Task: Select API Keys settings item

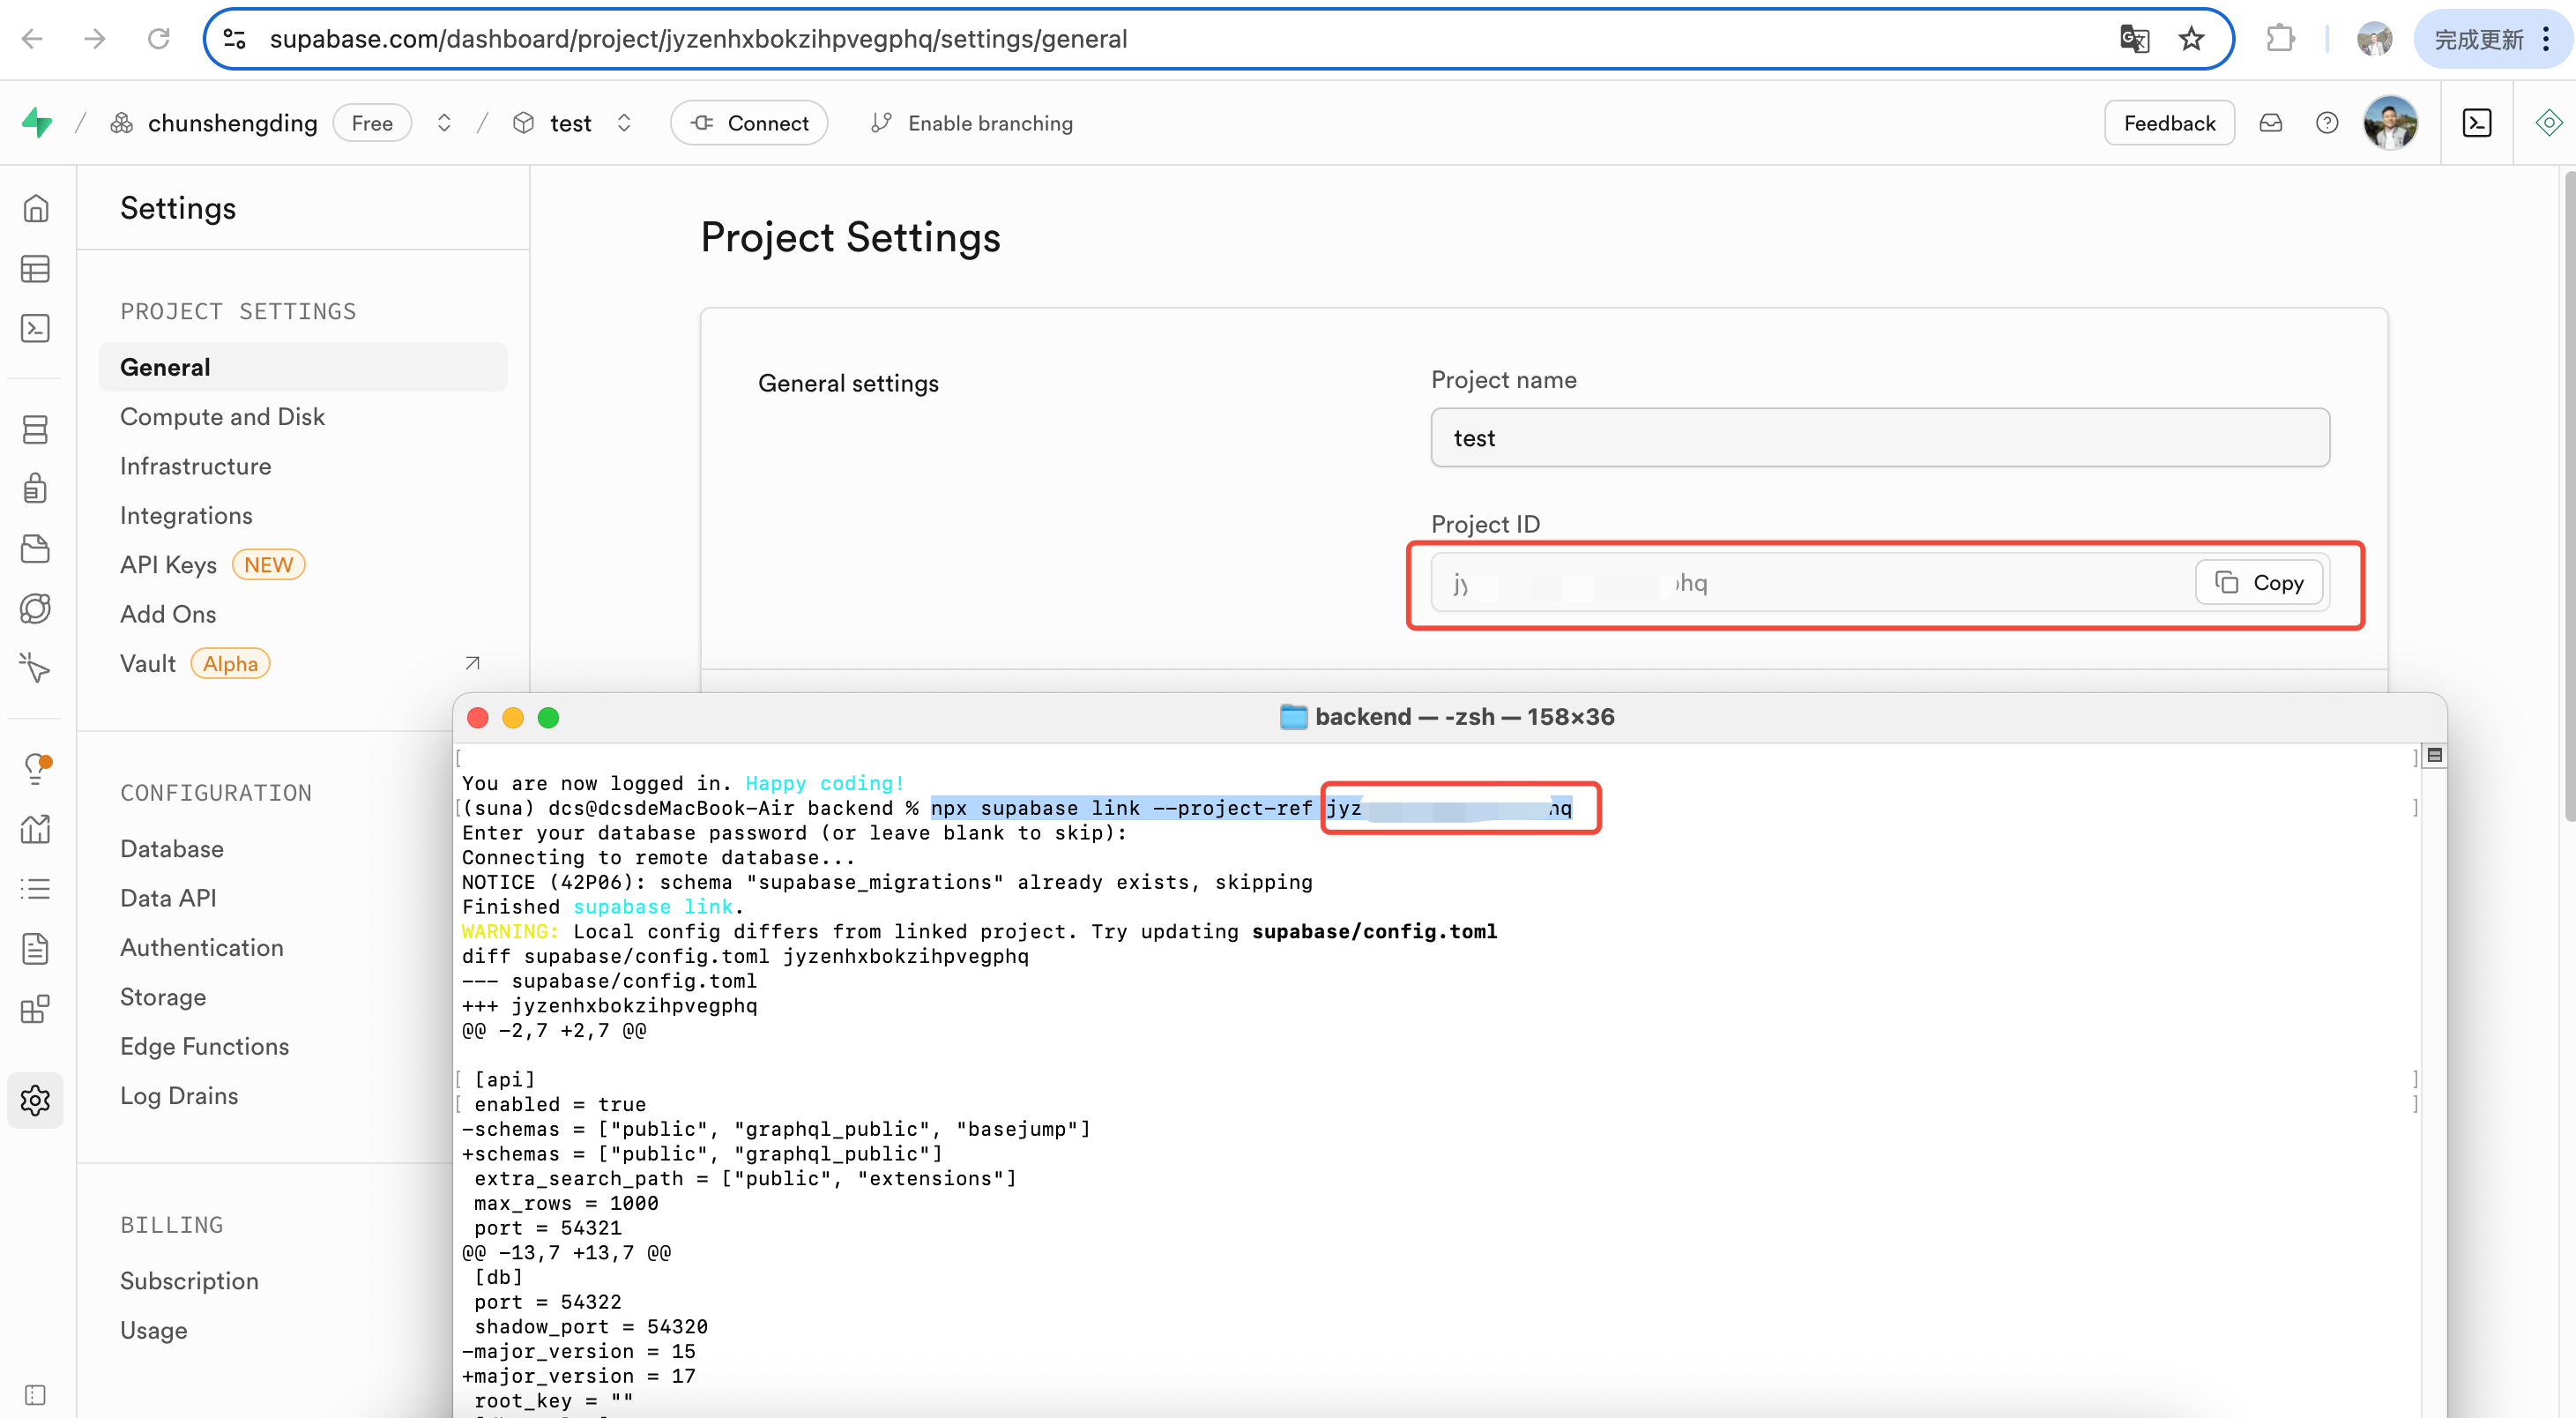Action: (168, 564)
